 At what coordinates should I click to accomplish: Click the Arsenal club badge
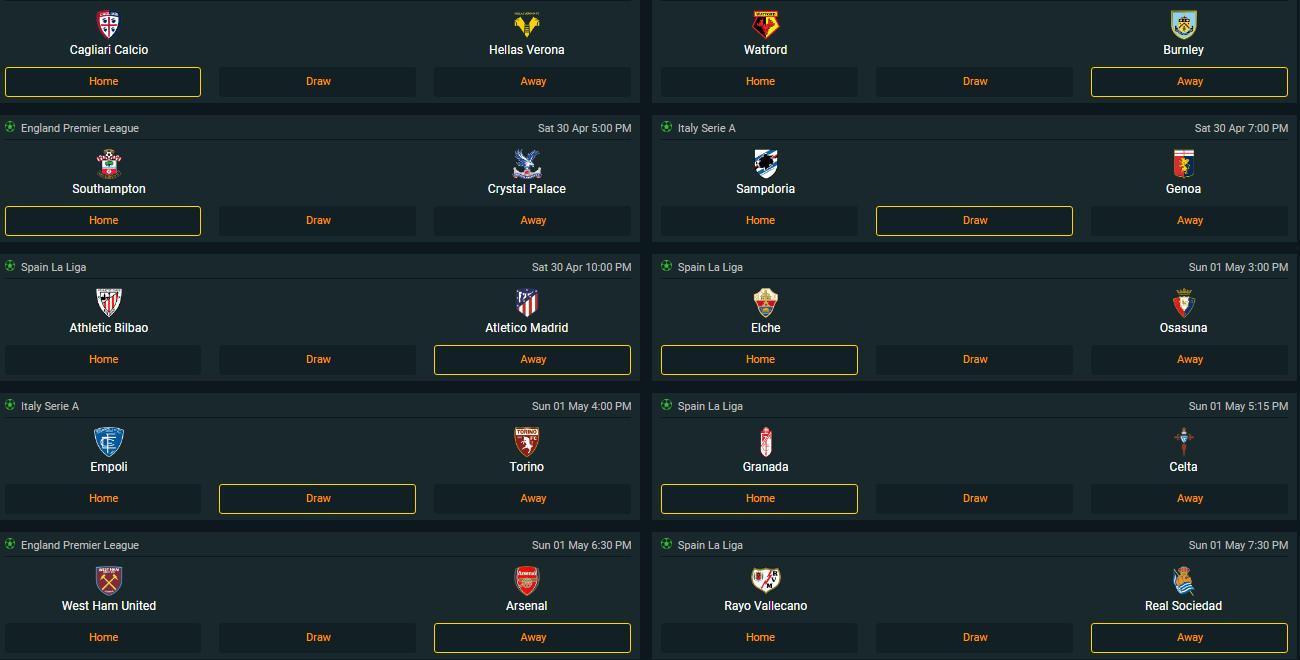click(527, 581)
